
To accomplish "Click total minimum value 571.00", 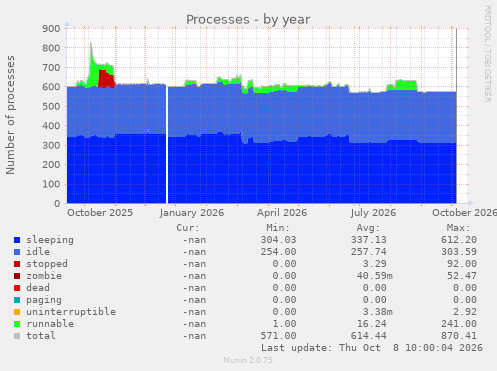I will 278,336.
